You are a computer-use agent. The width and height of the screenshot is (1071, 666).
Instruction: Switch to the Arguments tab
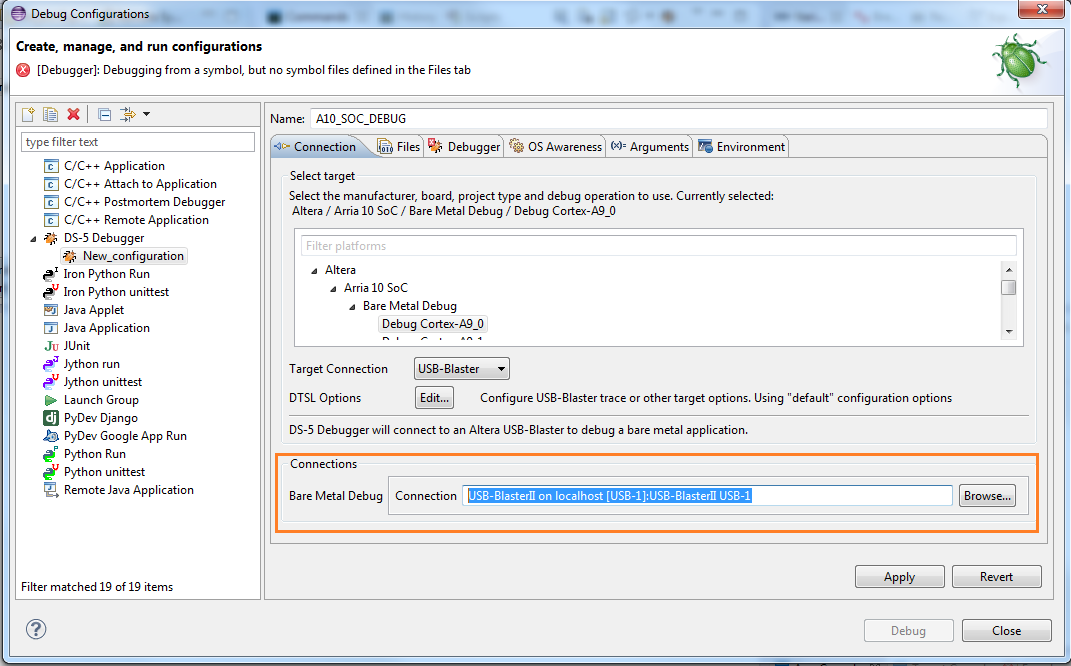[x=650, y=147]
